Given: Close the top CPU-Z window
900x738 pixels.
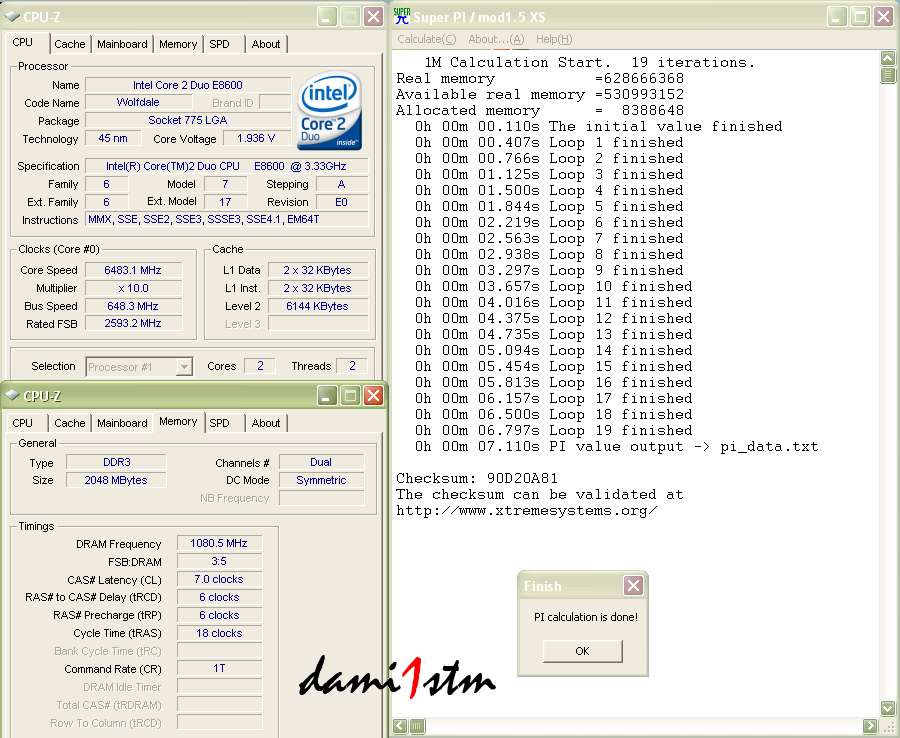Looking at the screenshot, I should tap(374, 17).
